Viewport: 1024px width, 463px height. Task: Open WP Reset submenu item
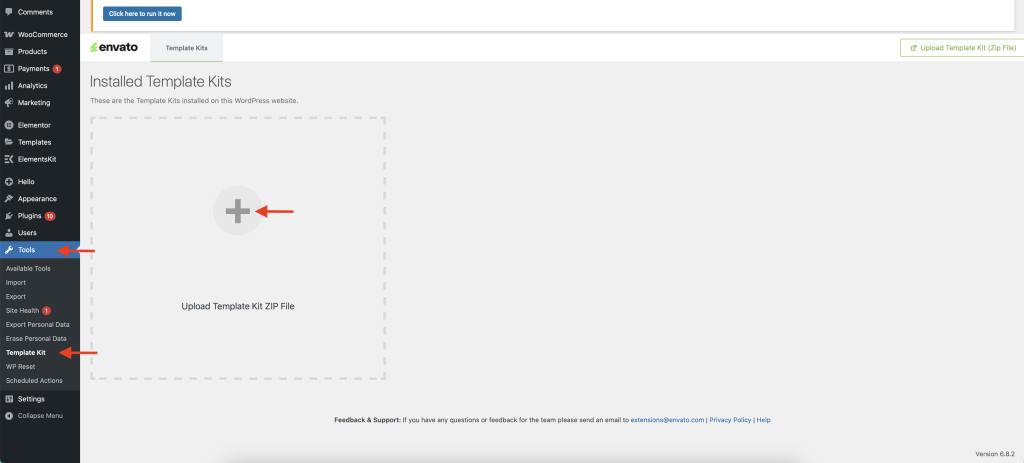[20, 366]
